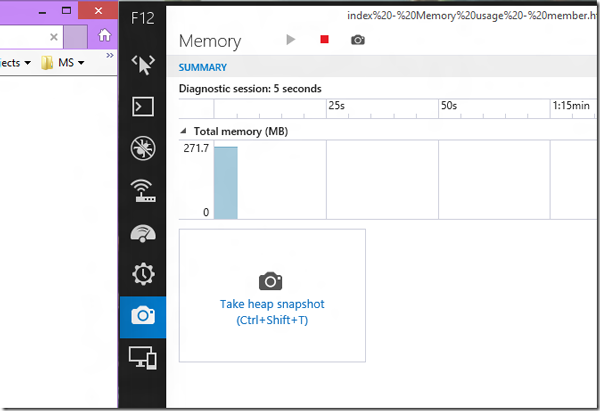
Task: Click the browser Home icon
Action: (105, 35)
